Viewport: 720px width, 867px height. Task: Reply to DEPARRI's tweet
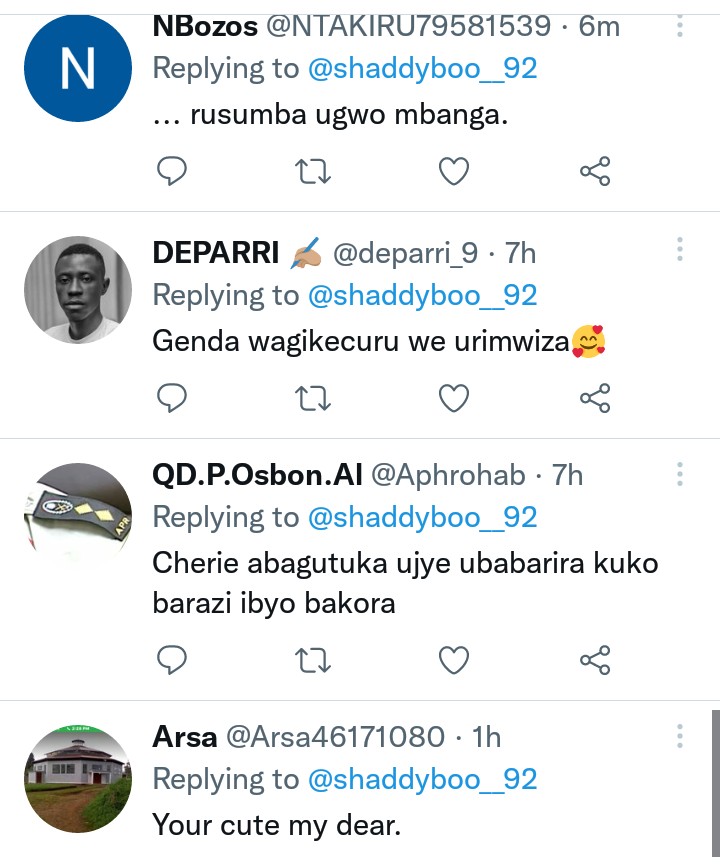(x=173, y=399)
